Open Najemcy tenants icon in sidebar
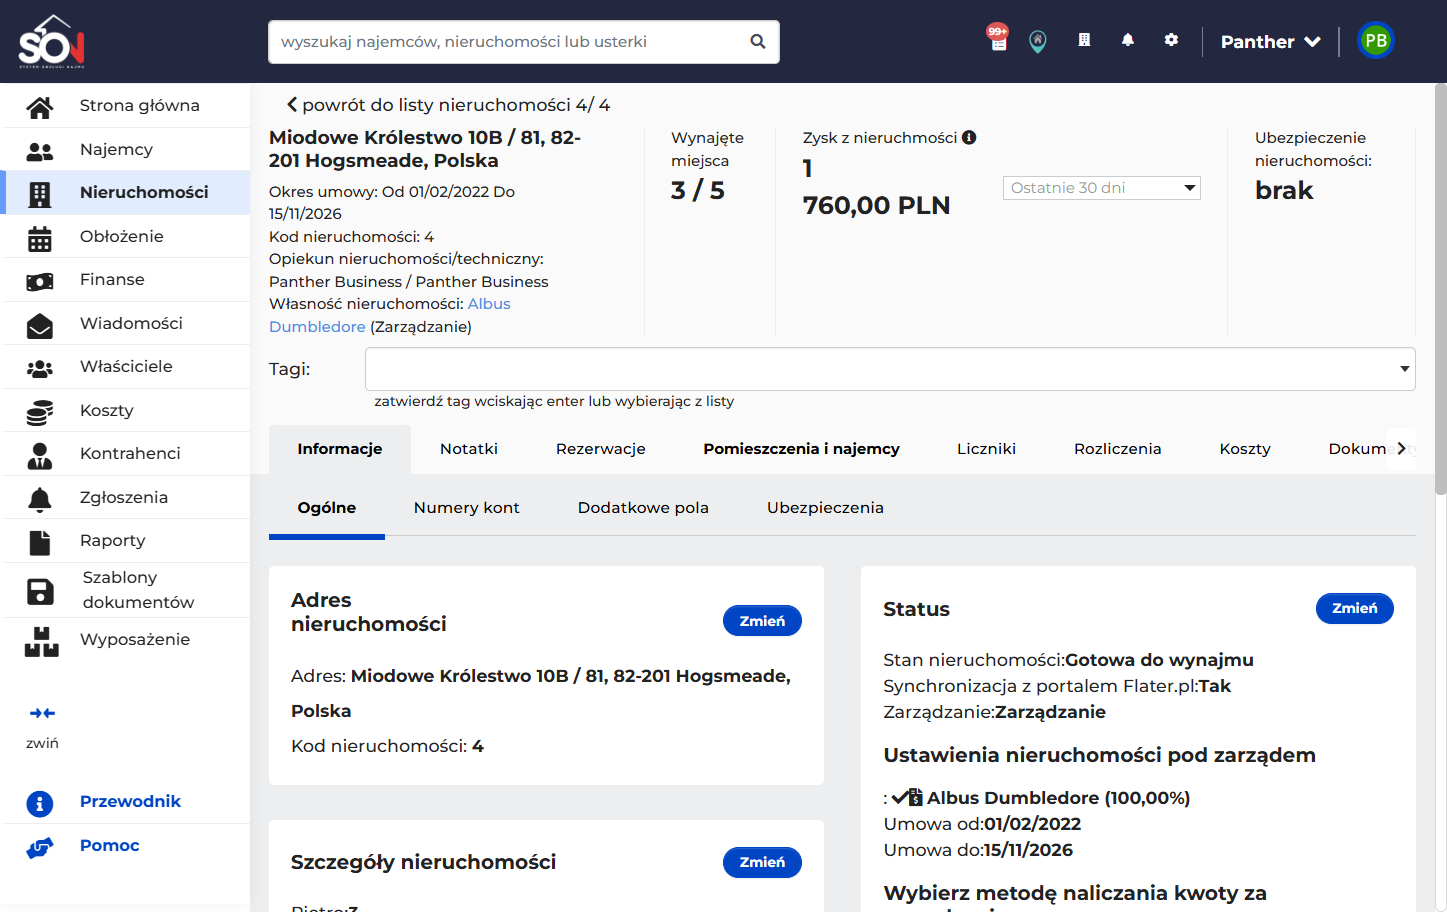The image size is (1447, 912). [x=40, y=150]
